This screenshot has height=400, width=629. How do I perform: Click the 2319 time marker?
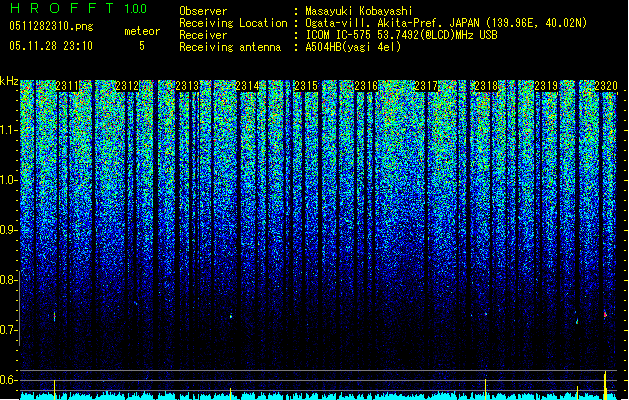coord(546,86)
